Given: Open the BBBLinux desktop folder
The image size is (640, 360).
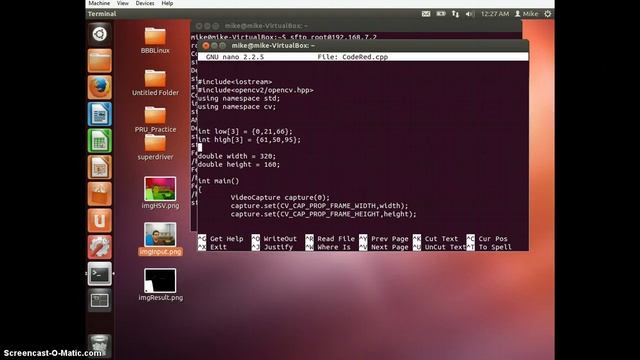Looking at the screenshot, I should point(155,40).
